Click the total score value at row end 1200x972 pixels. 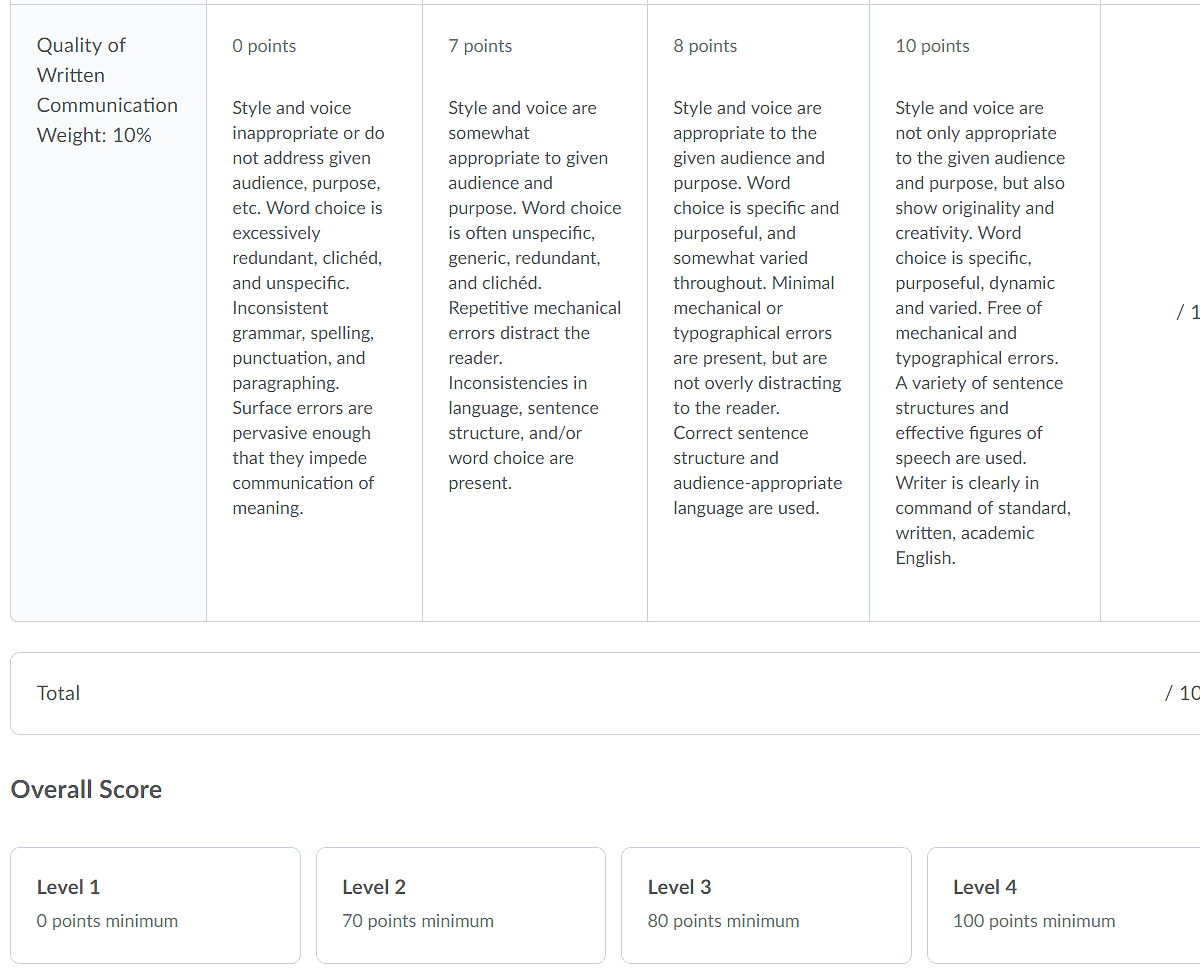coord(1182,693)
